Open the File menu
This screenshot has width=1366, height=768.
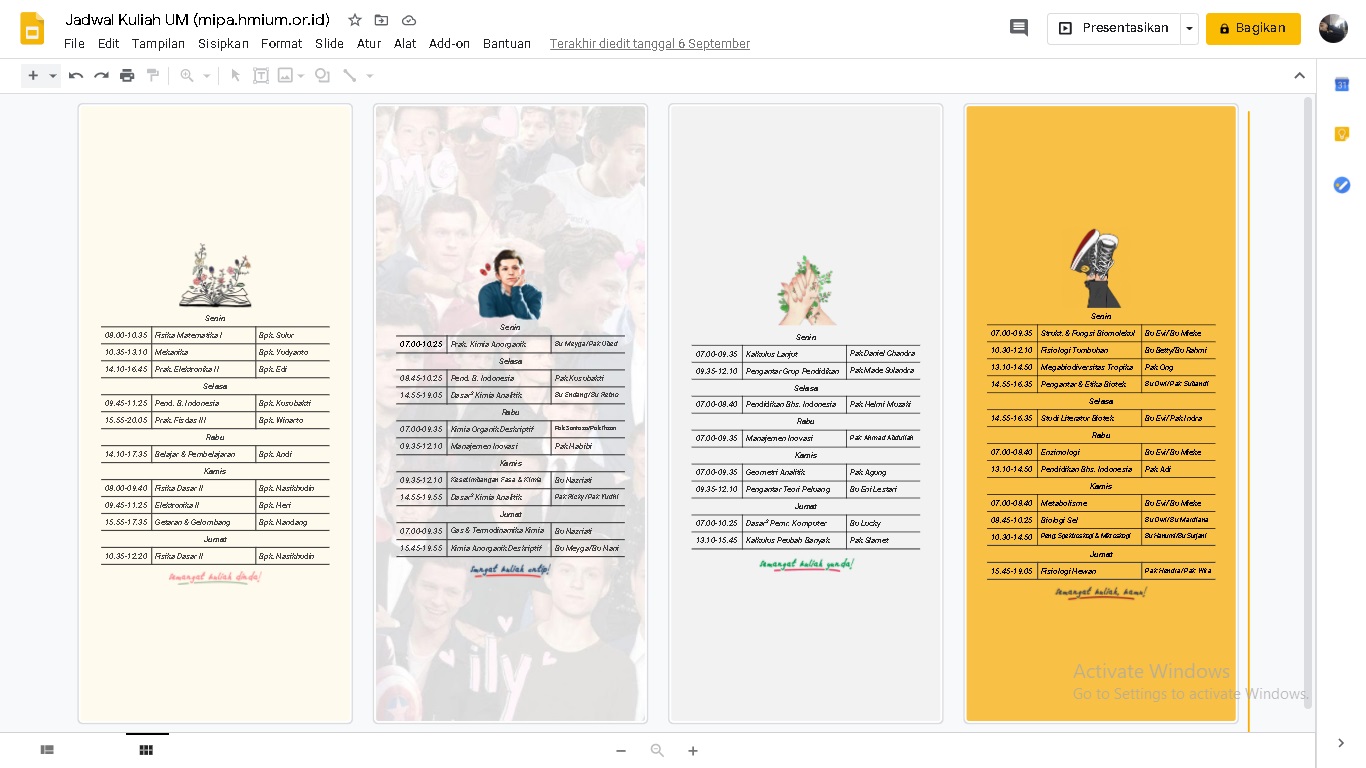point(74,43)
